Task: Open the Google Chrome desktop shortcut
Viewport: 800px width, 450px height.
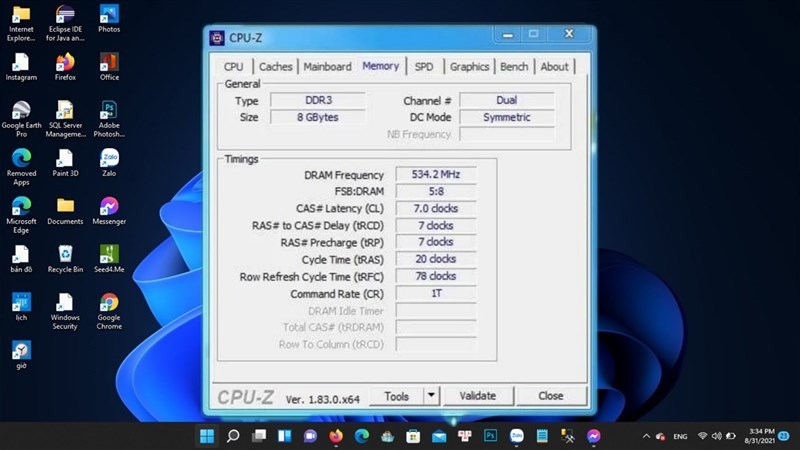Action: tap(109, 303)
